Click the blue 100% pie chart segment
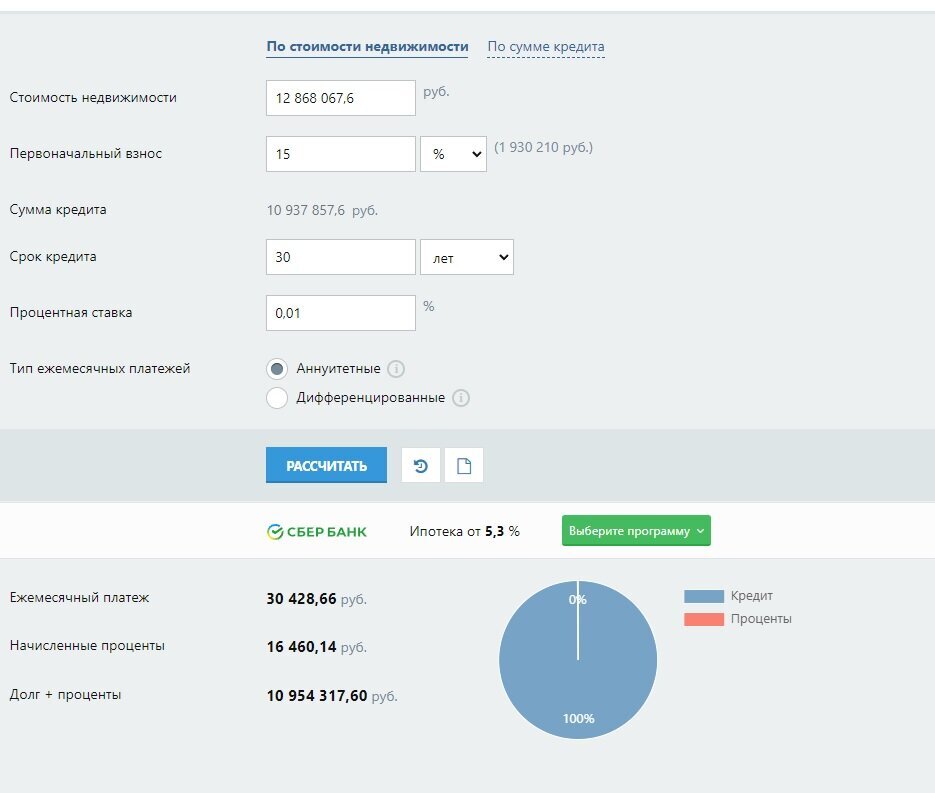Viewport: 935px width, 793px height. [x=578, y=661]
